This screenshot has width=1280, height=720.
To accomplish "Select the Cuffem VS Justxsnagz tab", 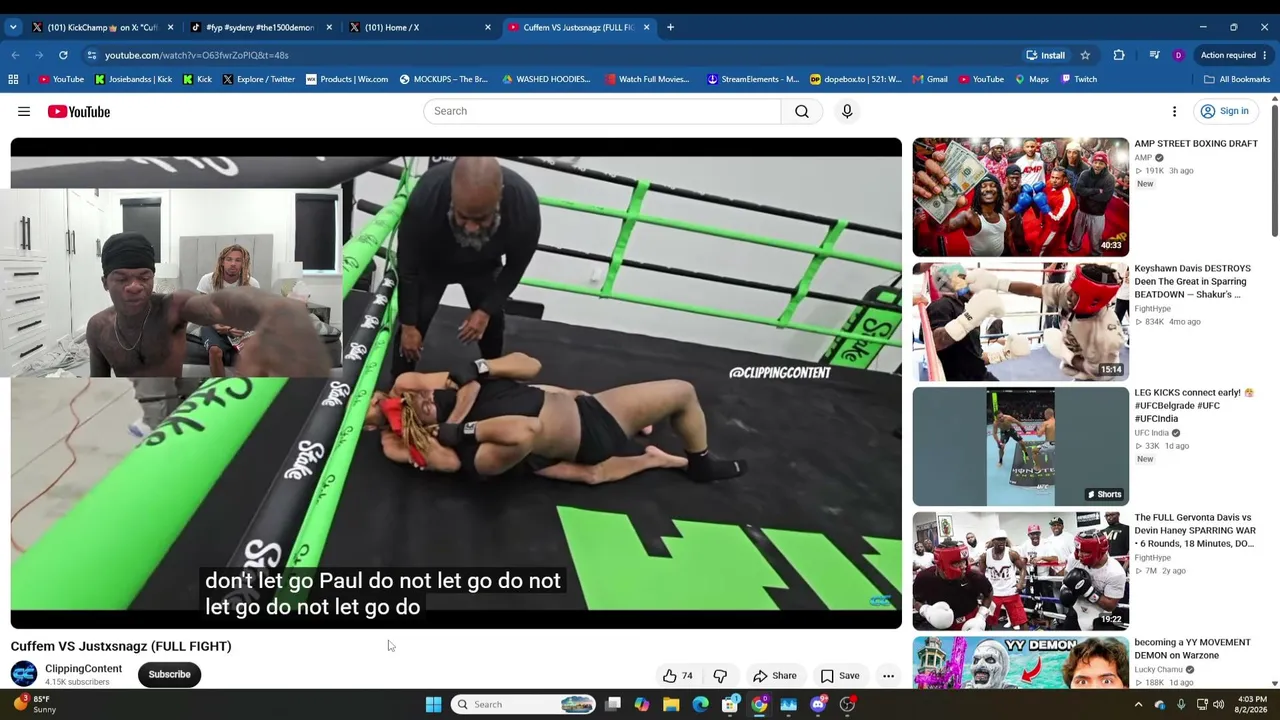I will pyautogui.click(x=579, y=27).
